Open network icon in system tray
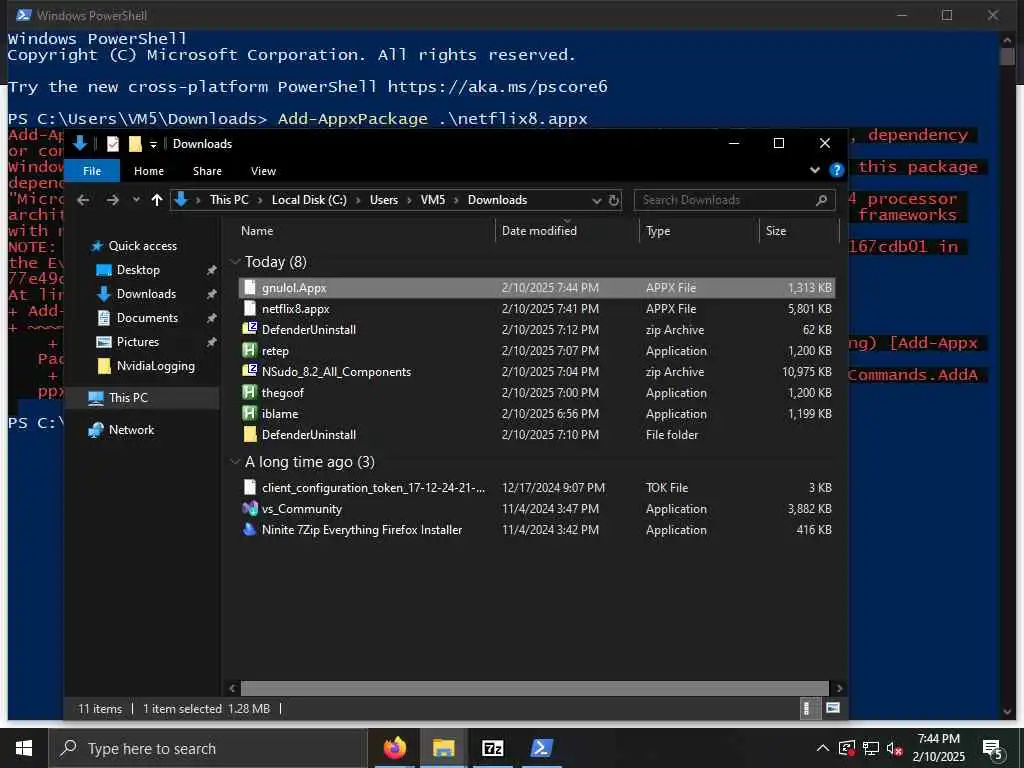Image resolution: width=1024 pixels, height=768 pixels. [871, 749]
